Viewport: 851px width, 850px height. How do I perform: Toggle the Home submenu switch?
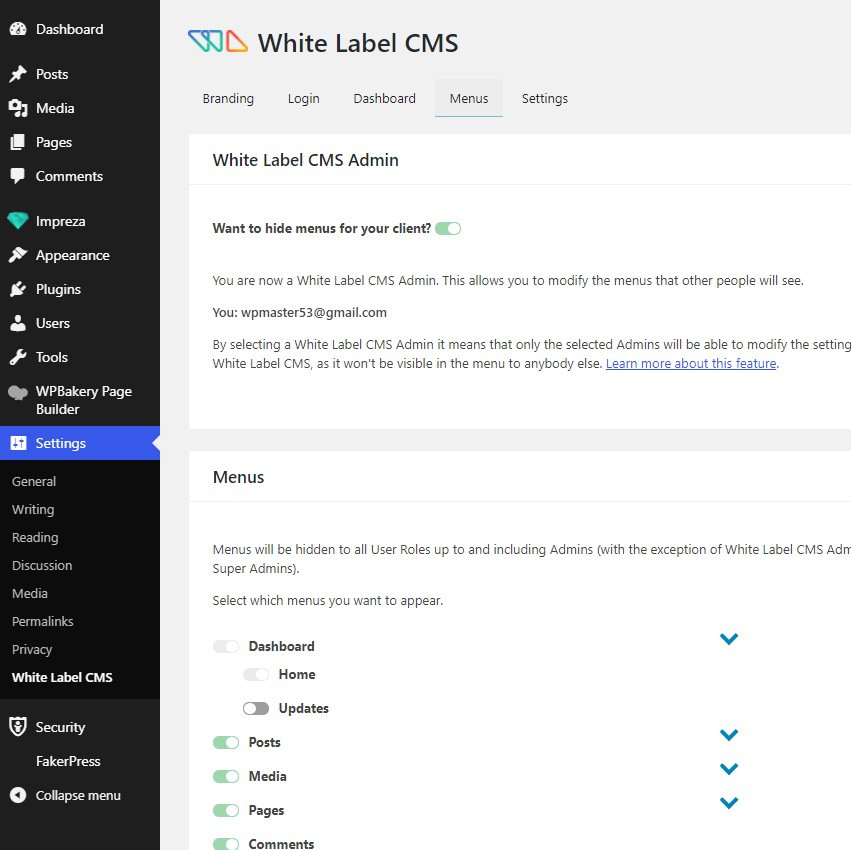point(256,674)
